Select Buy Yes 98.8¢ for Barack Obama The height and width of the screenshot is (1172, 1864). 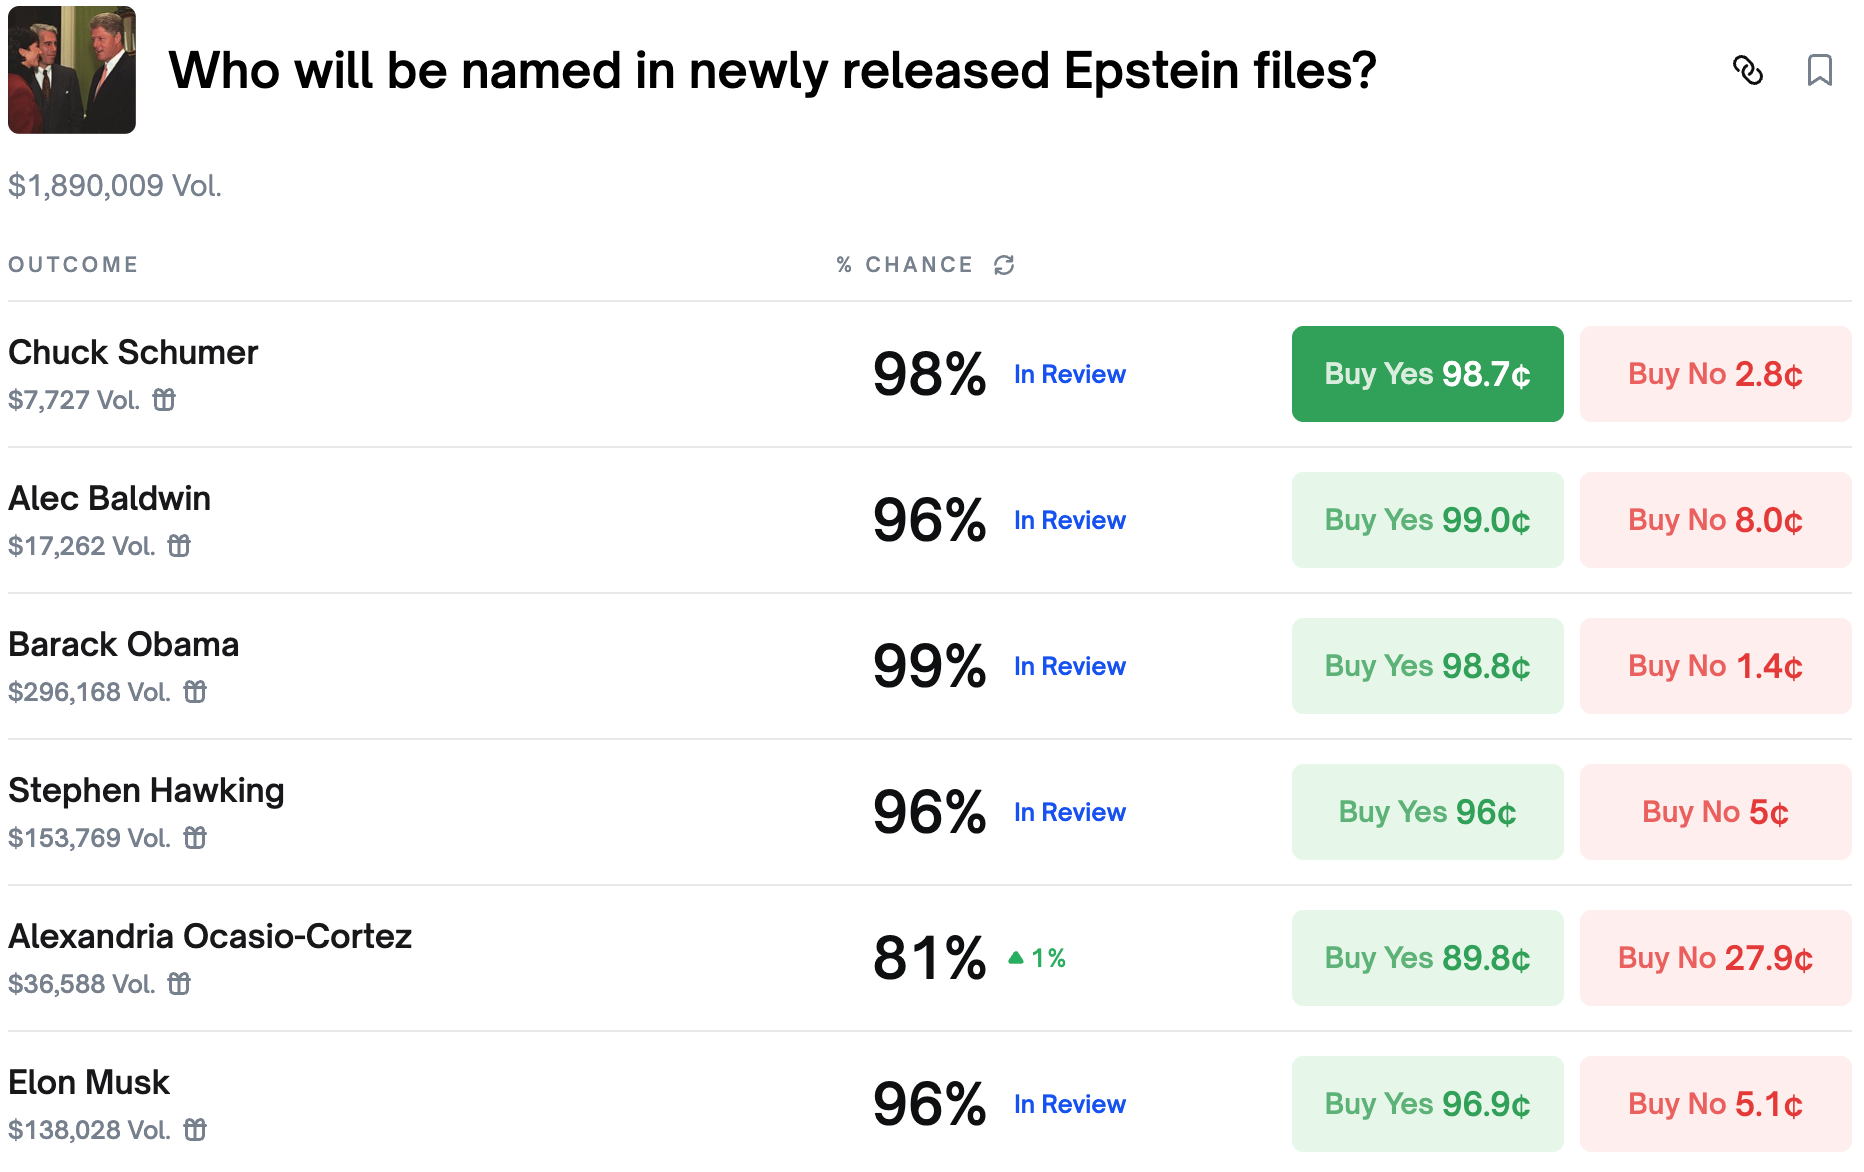[x=1427, y=666]
